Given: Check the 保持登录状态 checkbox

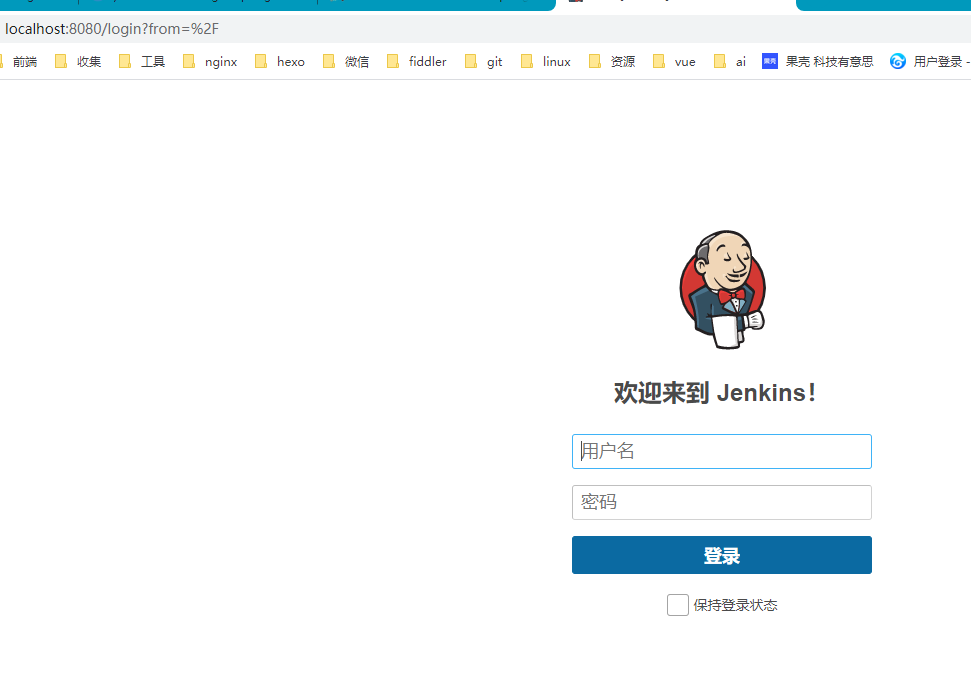Looking at the screenshot, I should pyautogui.click(x=677, y=605).
